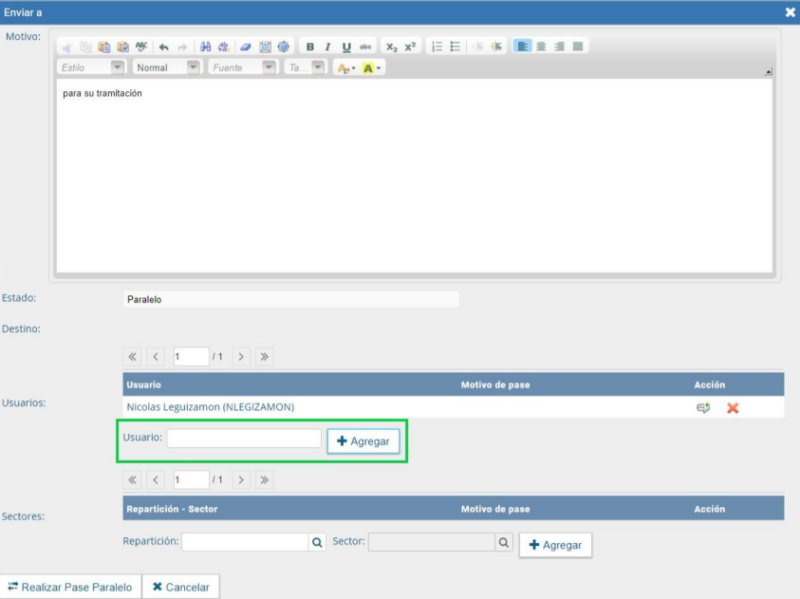Apply subscript formatting
800x599 pixels.
[392, 47]
